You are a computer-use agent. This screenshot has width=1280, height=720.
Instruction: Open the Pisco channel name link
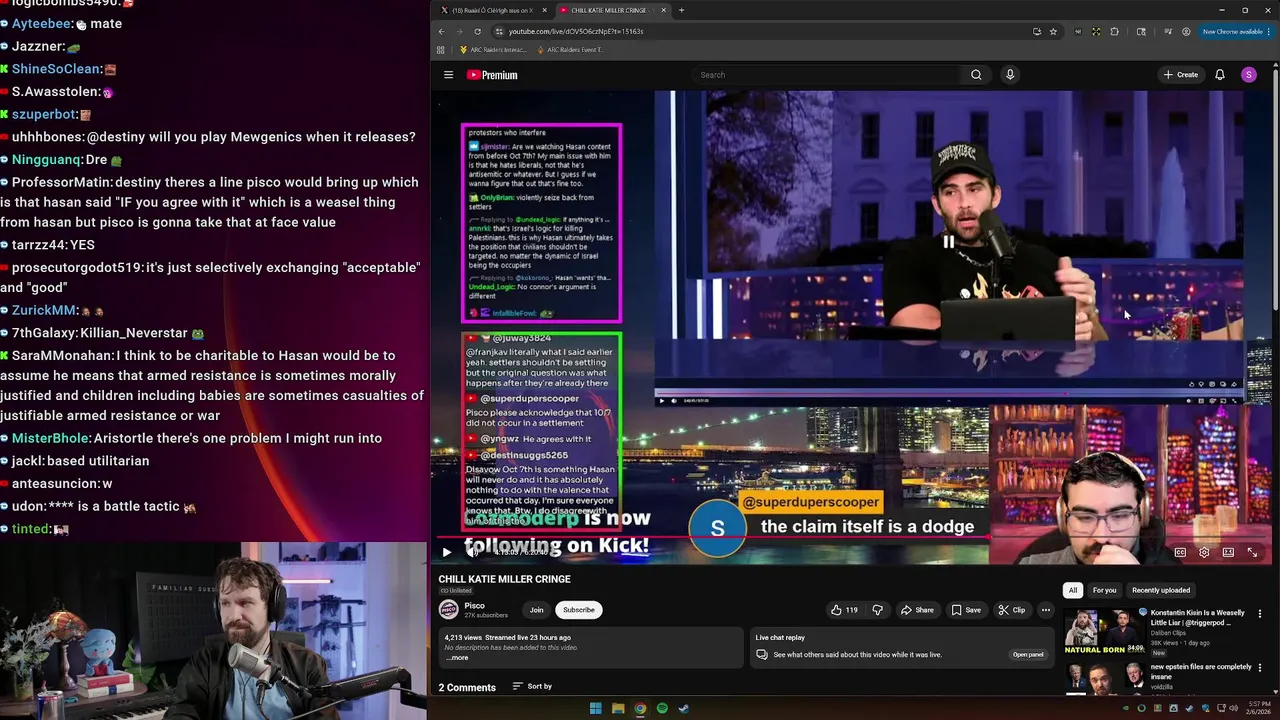tap(475, 605)
